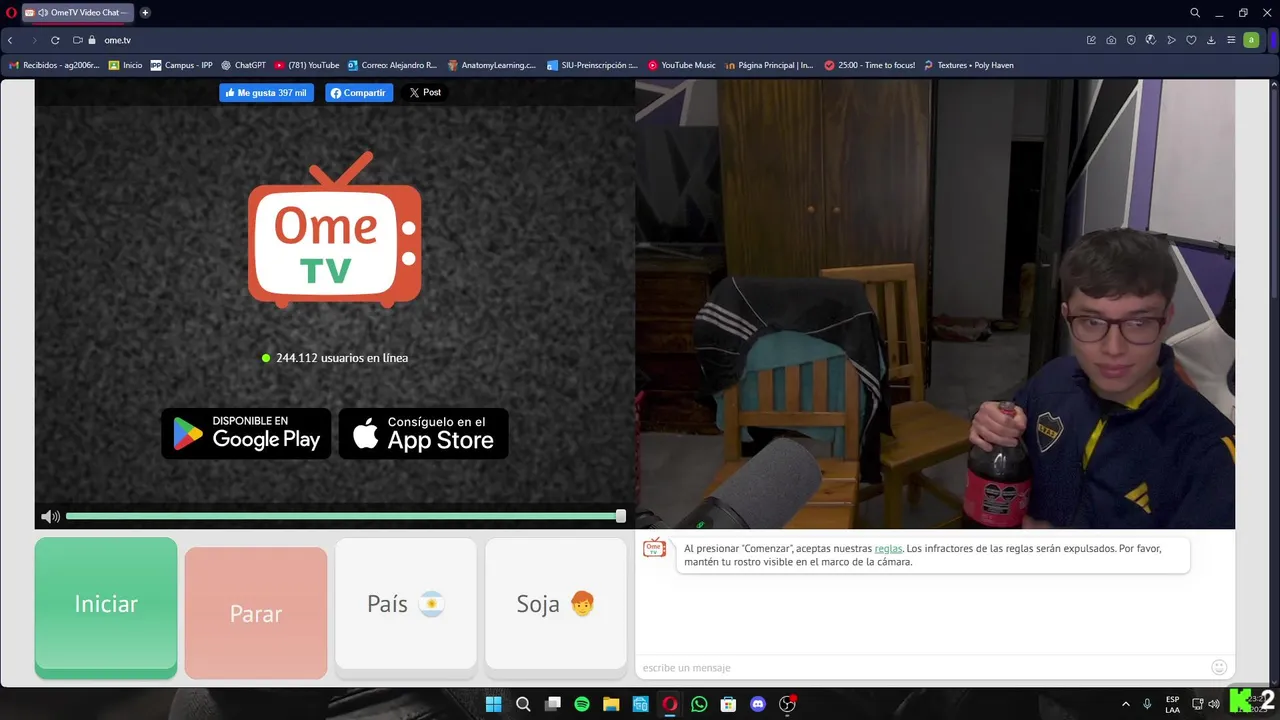This screenshot has height=720, width=1280.
Task: Expand the hidden system tray icons
Action: 1126,704
